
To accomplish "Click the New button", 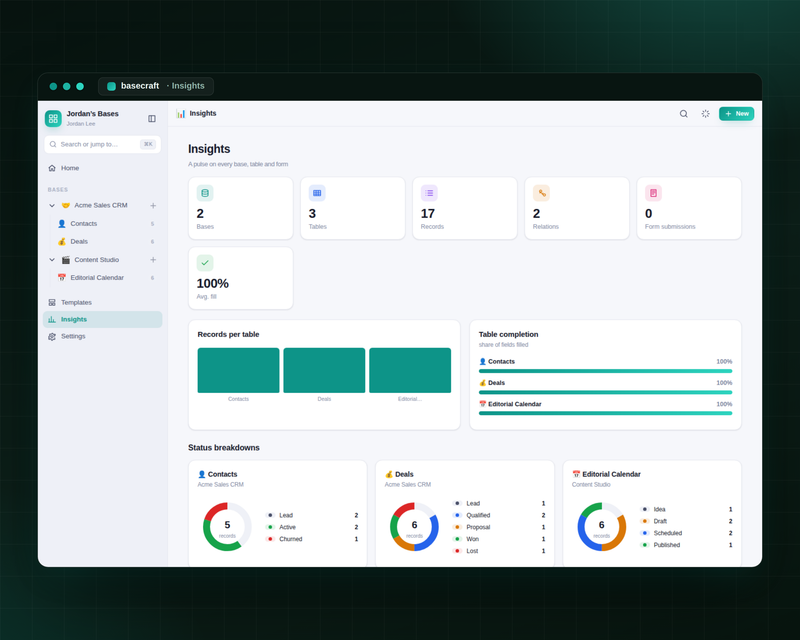I will pyautogui.click(x=736, y=114).
